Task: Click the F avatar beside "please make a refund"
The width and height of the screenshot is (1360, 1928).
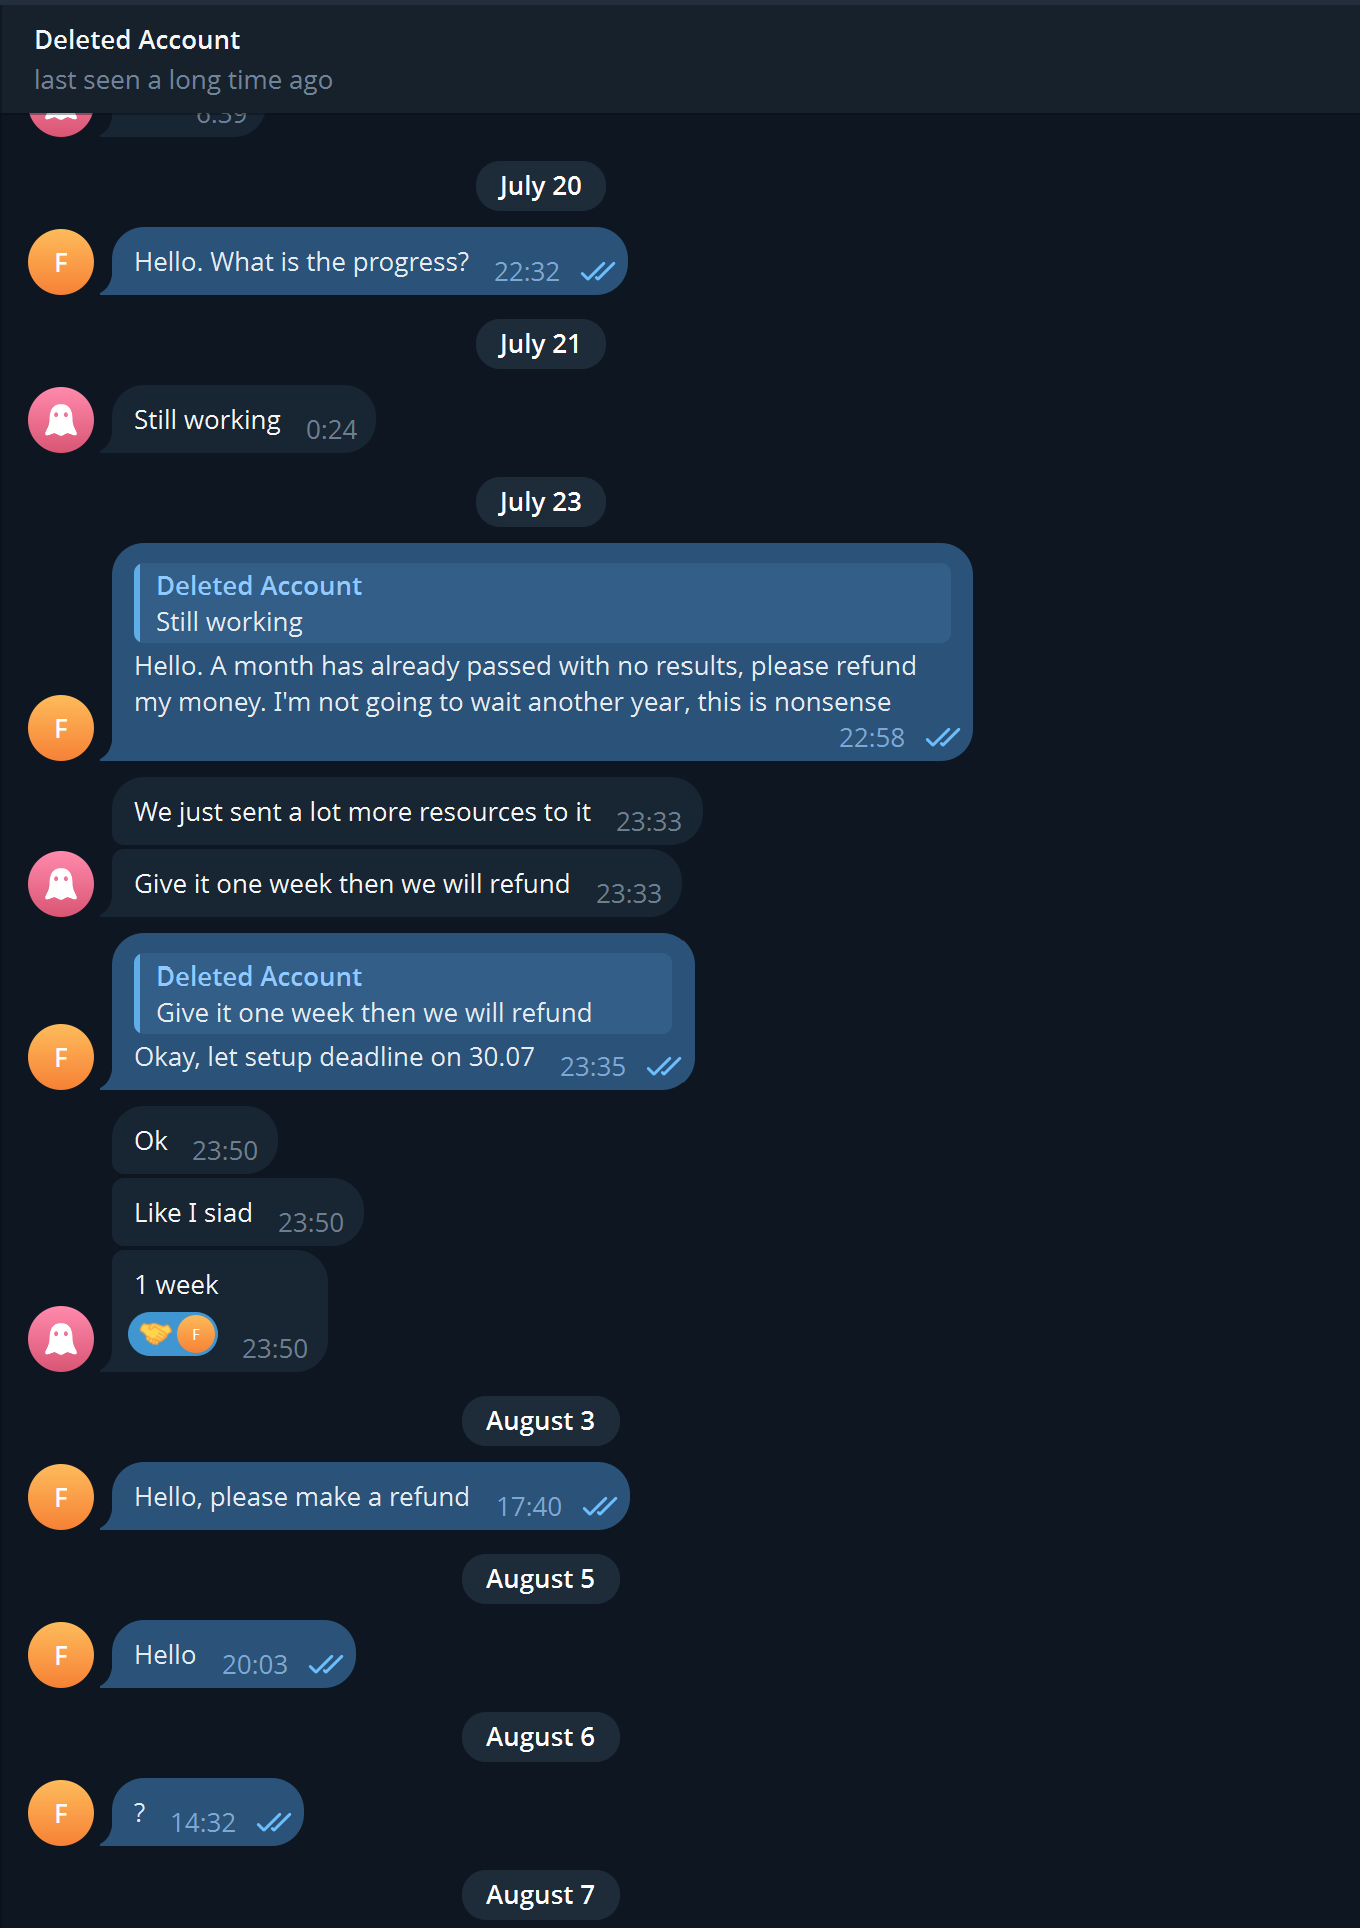Action: point(61,1497)
